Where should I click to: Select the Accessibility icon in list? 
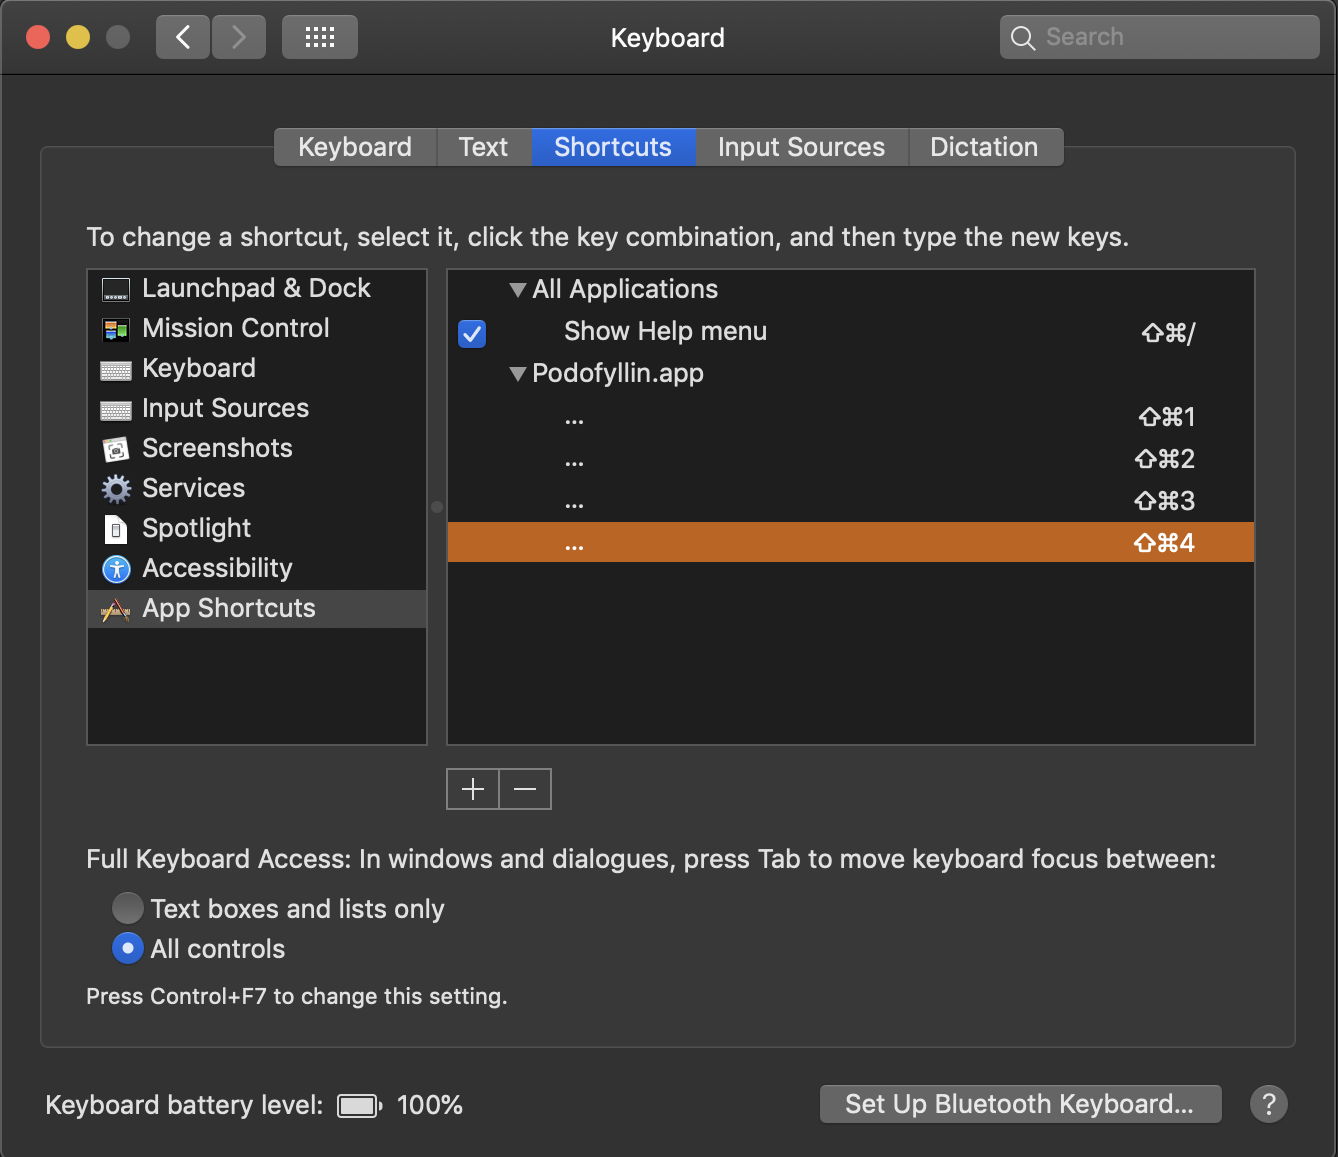[116, 569]
